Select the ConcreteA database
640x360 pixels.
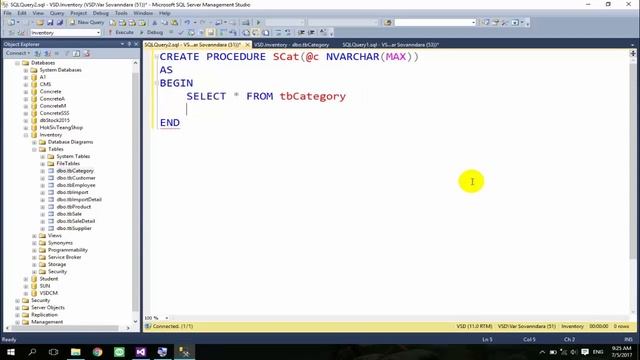tap(52, 99)
